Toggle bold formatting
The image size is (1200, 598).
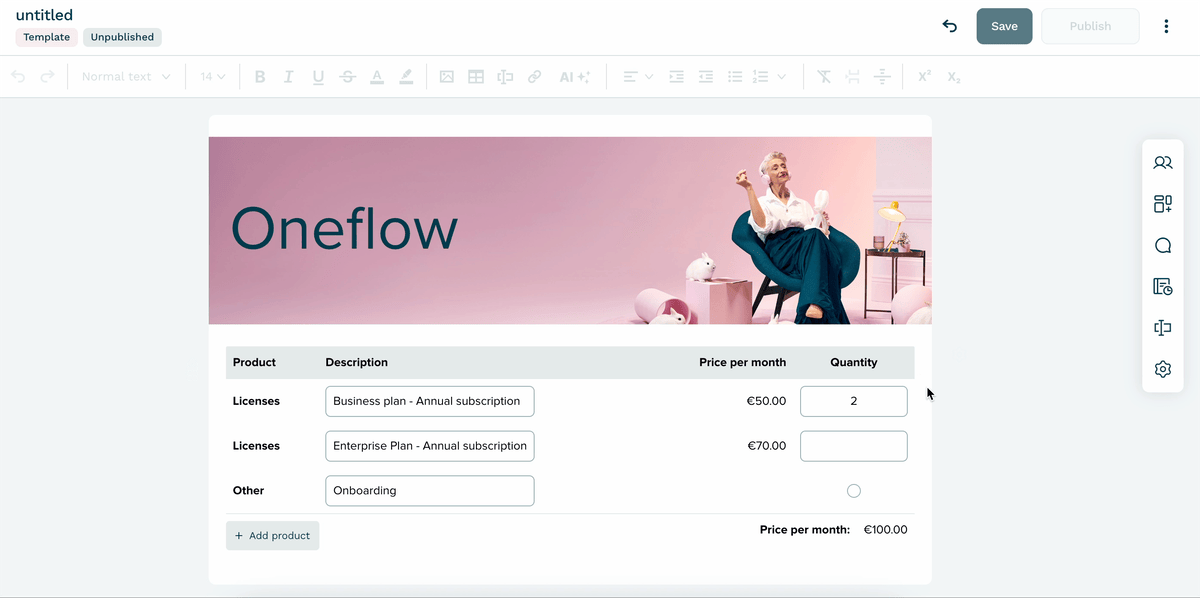tap(260, 77)
